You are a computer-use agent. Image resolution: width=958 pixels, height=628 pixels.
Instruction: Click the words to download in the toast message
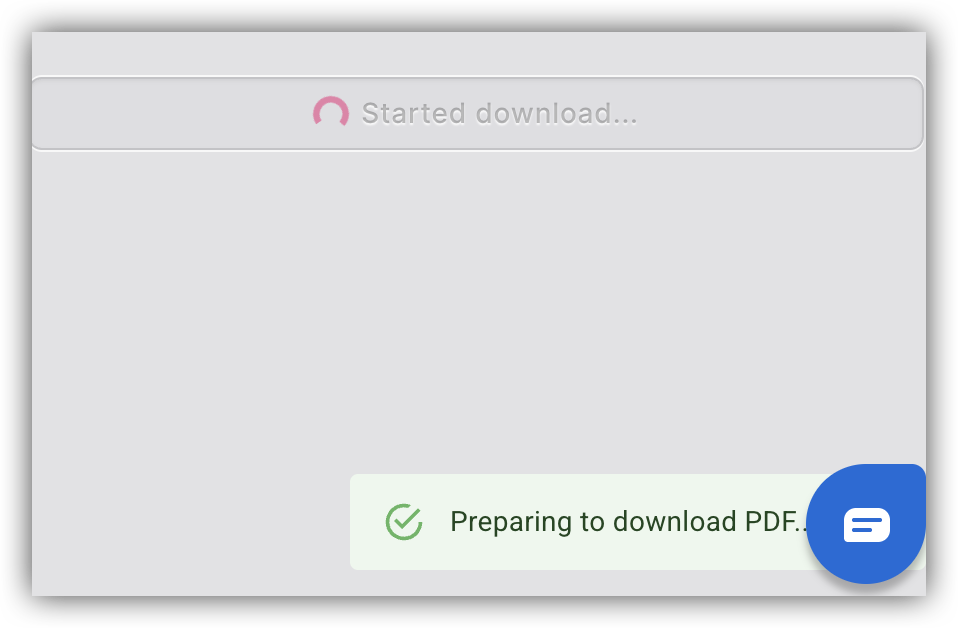pyautogui.click(x=658, y=522)
